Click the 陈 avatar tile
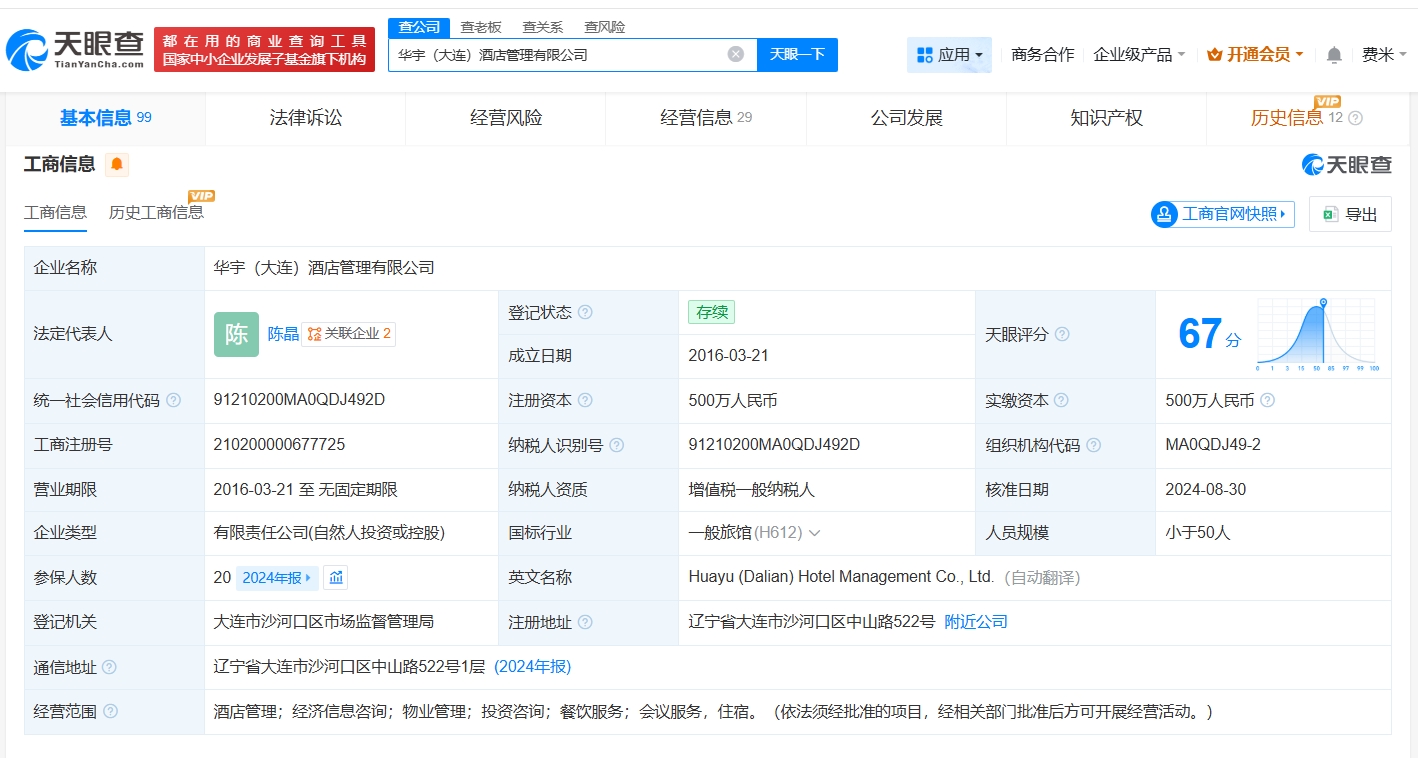The height and width of the screenshot is (758, 1418). tap(236, 334)
